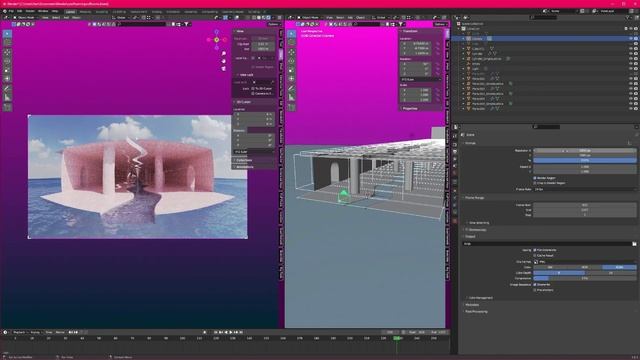This screenshot has width=640, height=360.
Task: Open the File menu
Action: [x=11, y=11]
